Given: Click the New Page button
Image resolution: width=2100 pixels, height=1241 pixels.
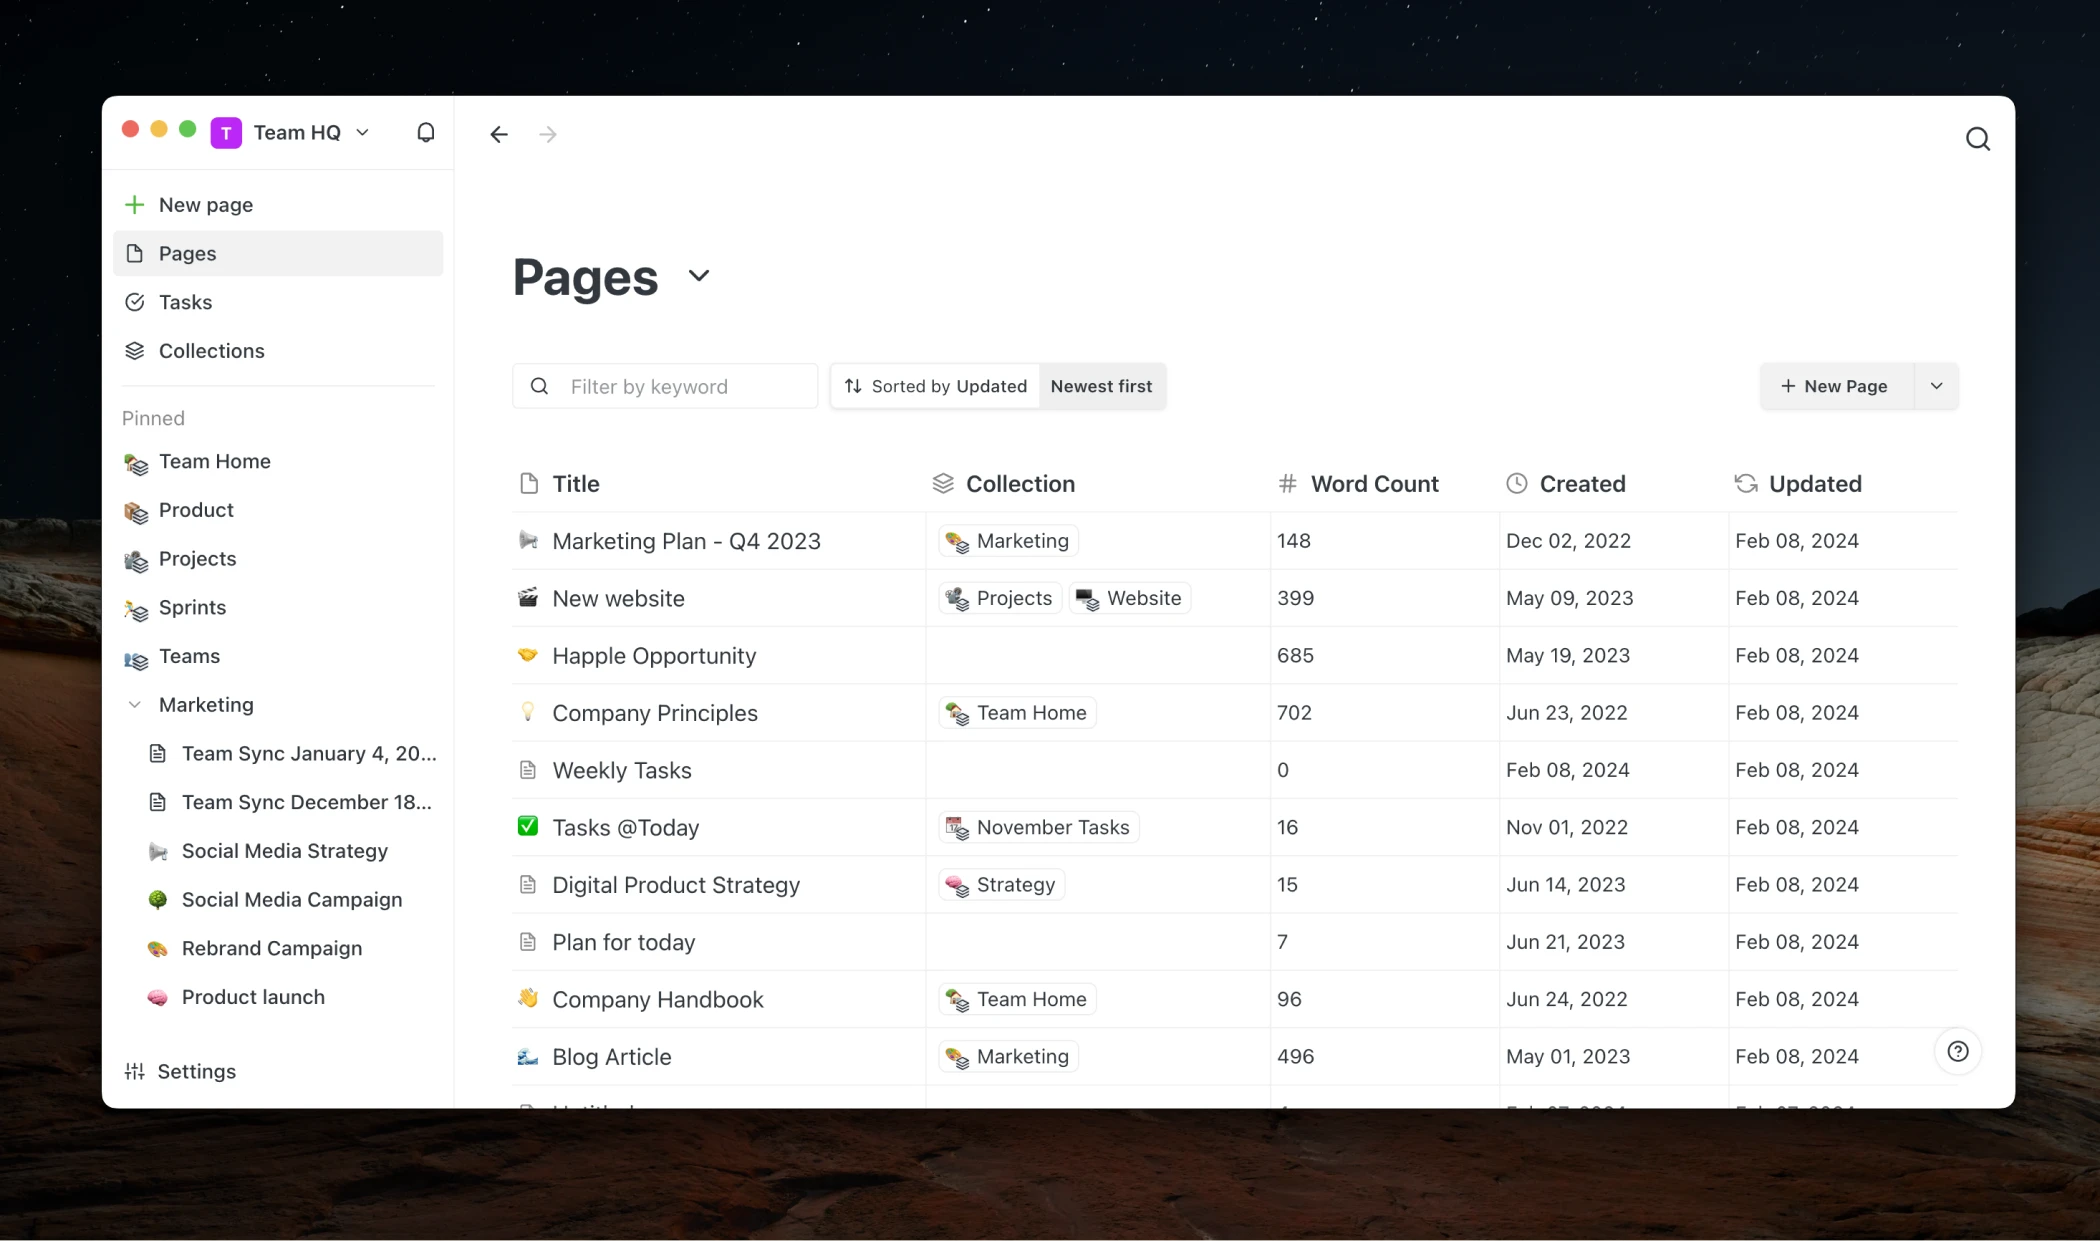Looking at the screenshot, I should pos(1835,386).
